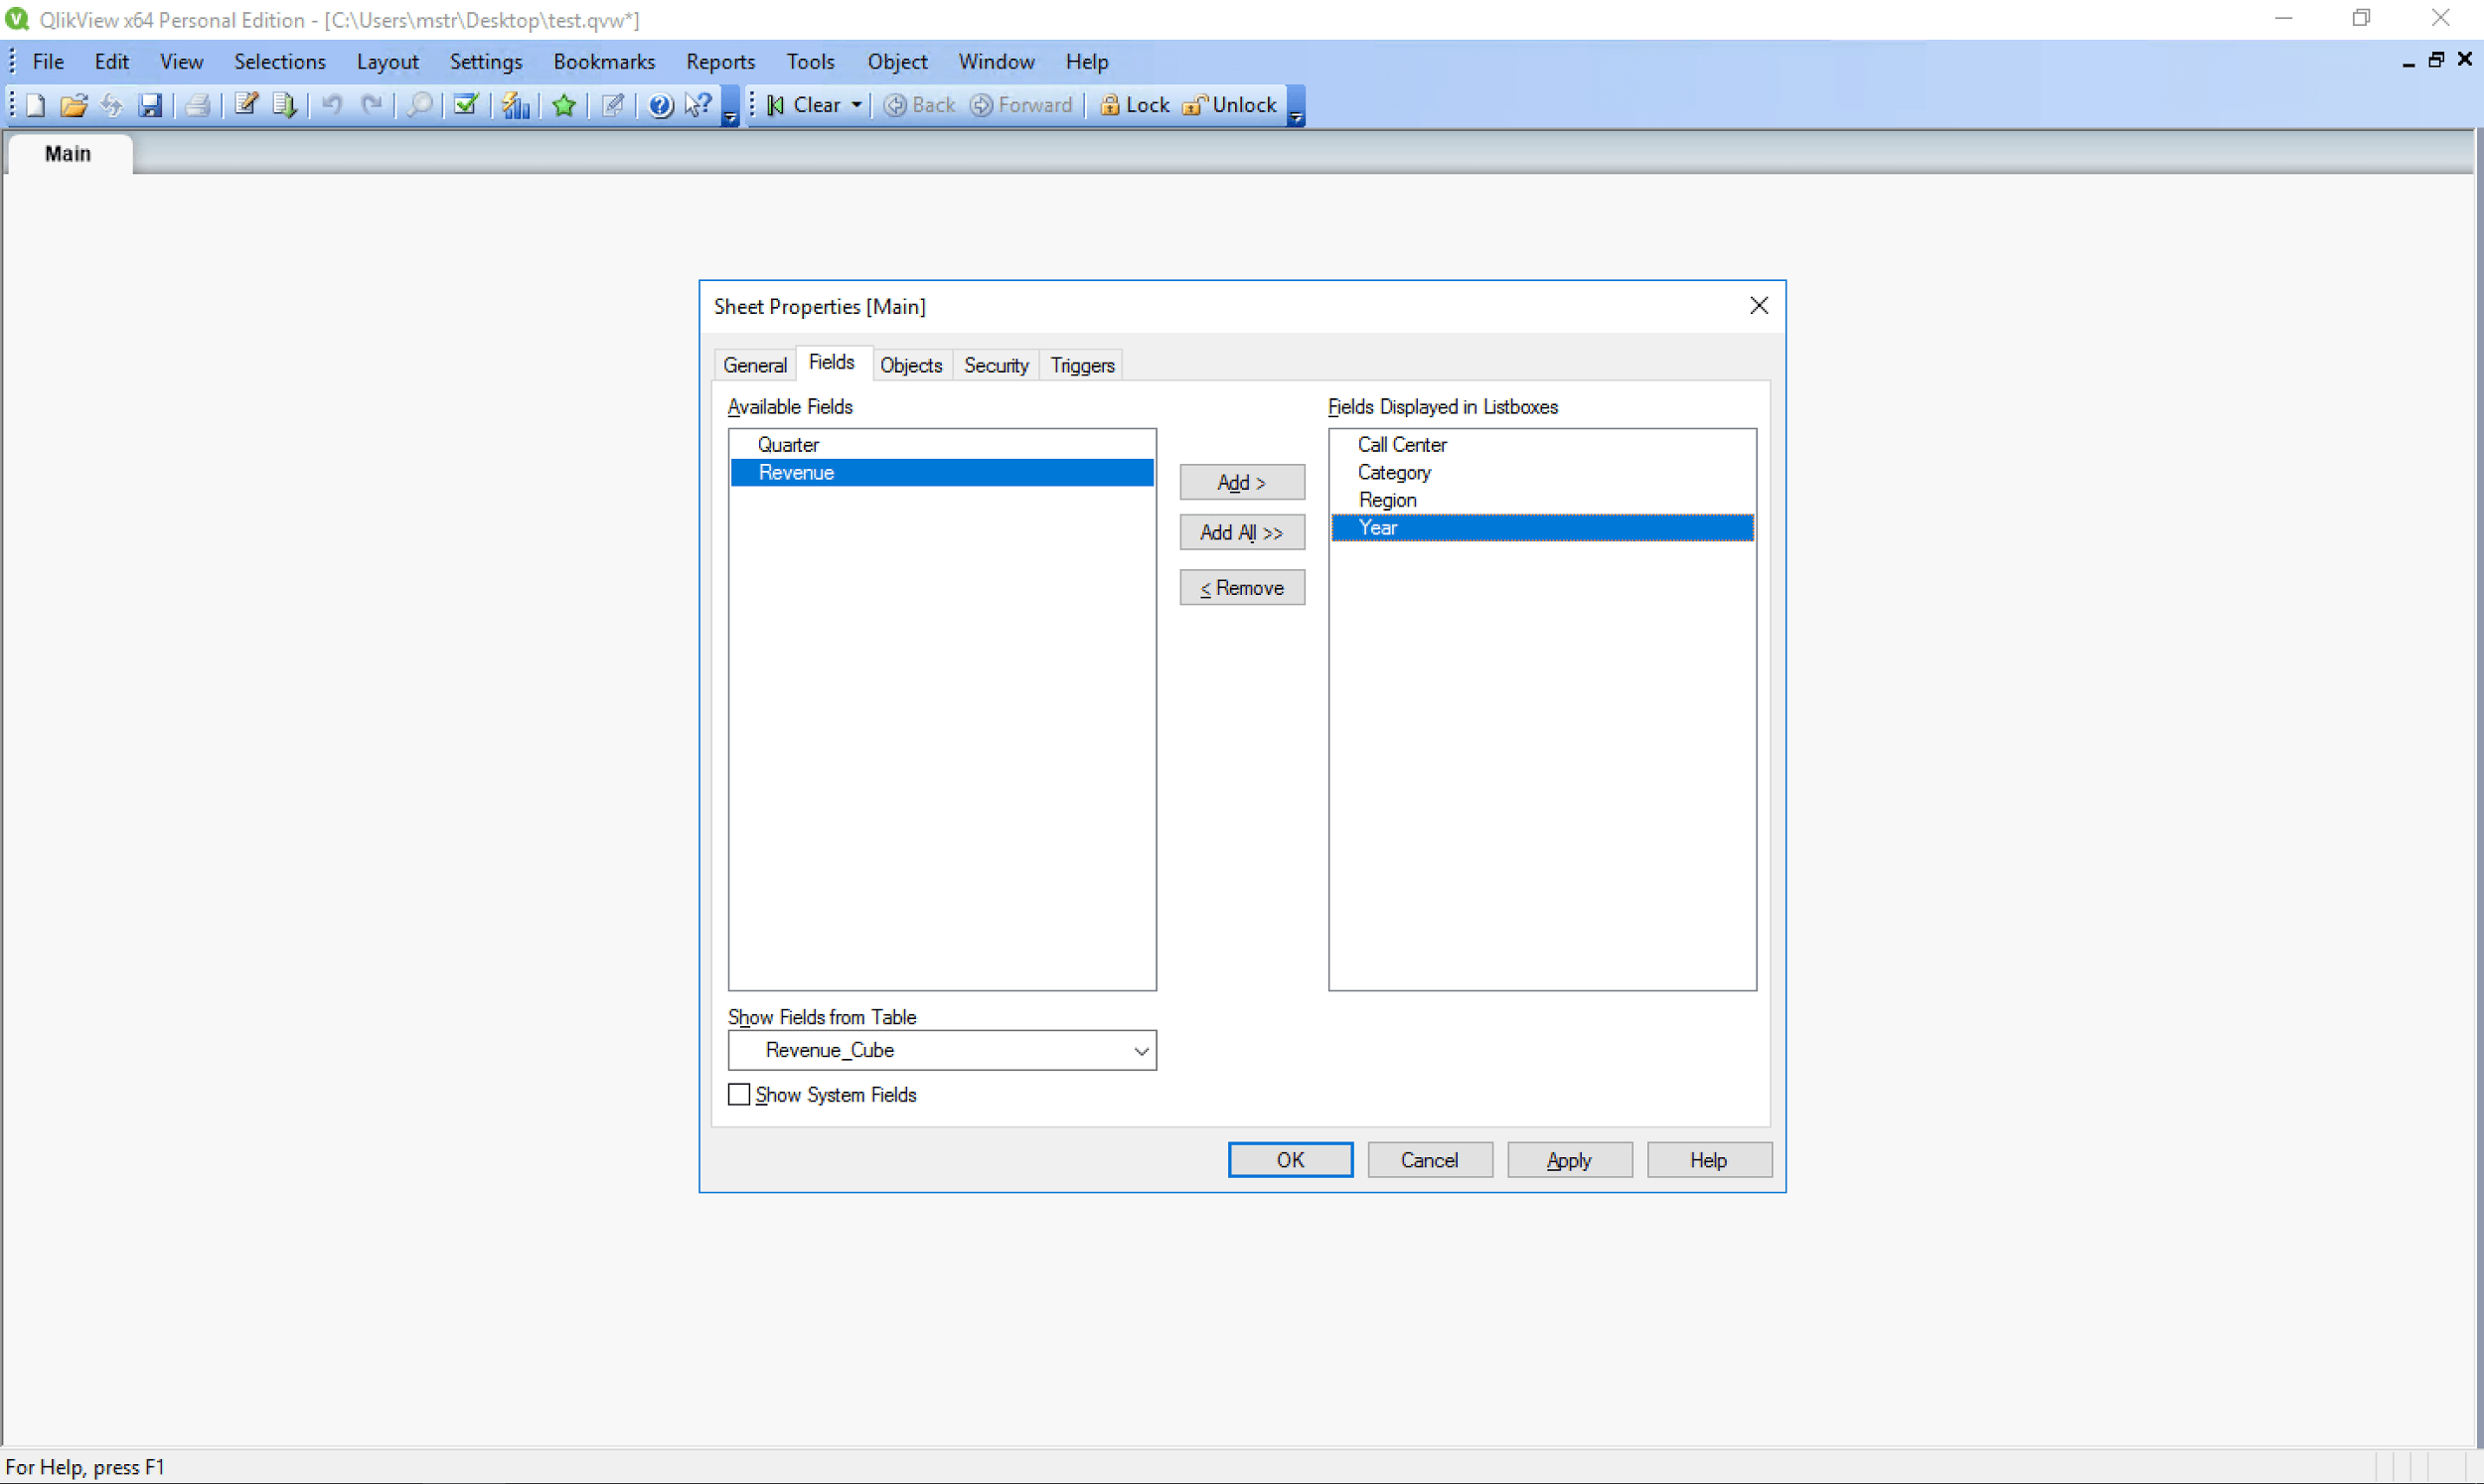Select Quarter in Available Fields
Image resolution: width=2484 pixels, height=1484 pixels.
pyautogui.click(x=788, y=444)
